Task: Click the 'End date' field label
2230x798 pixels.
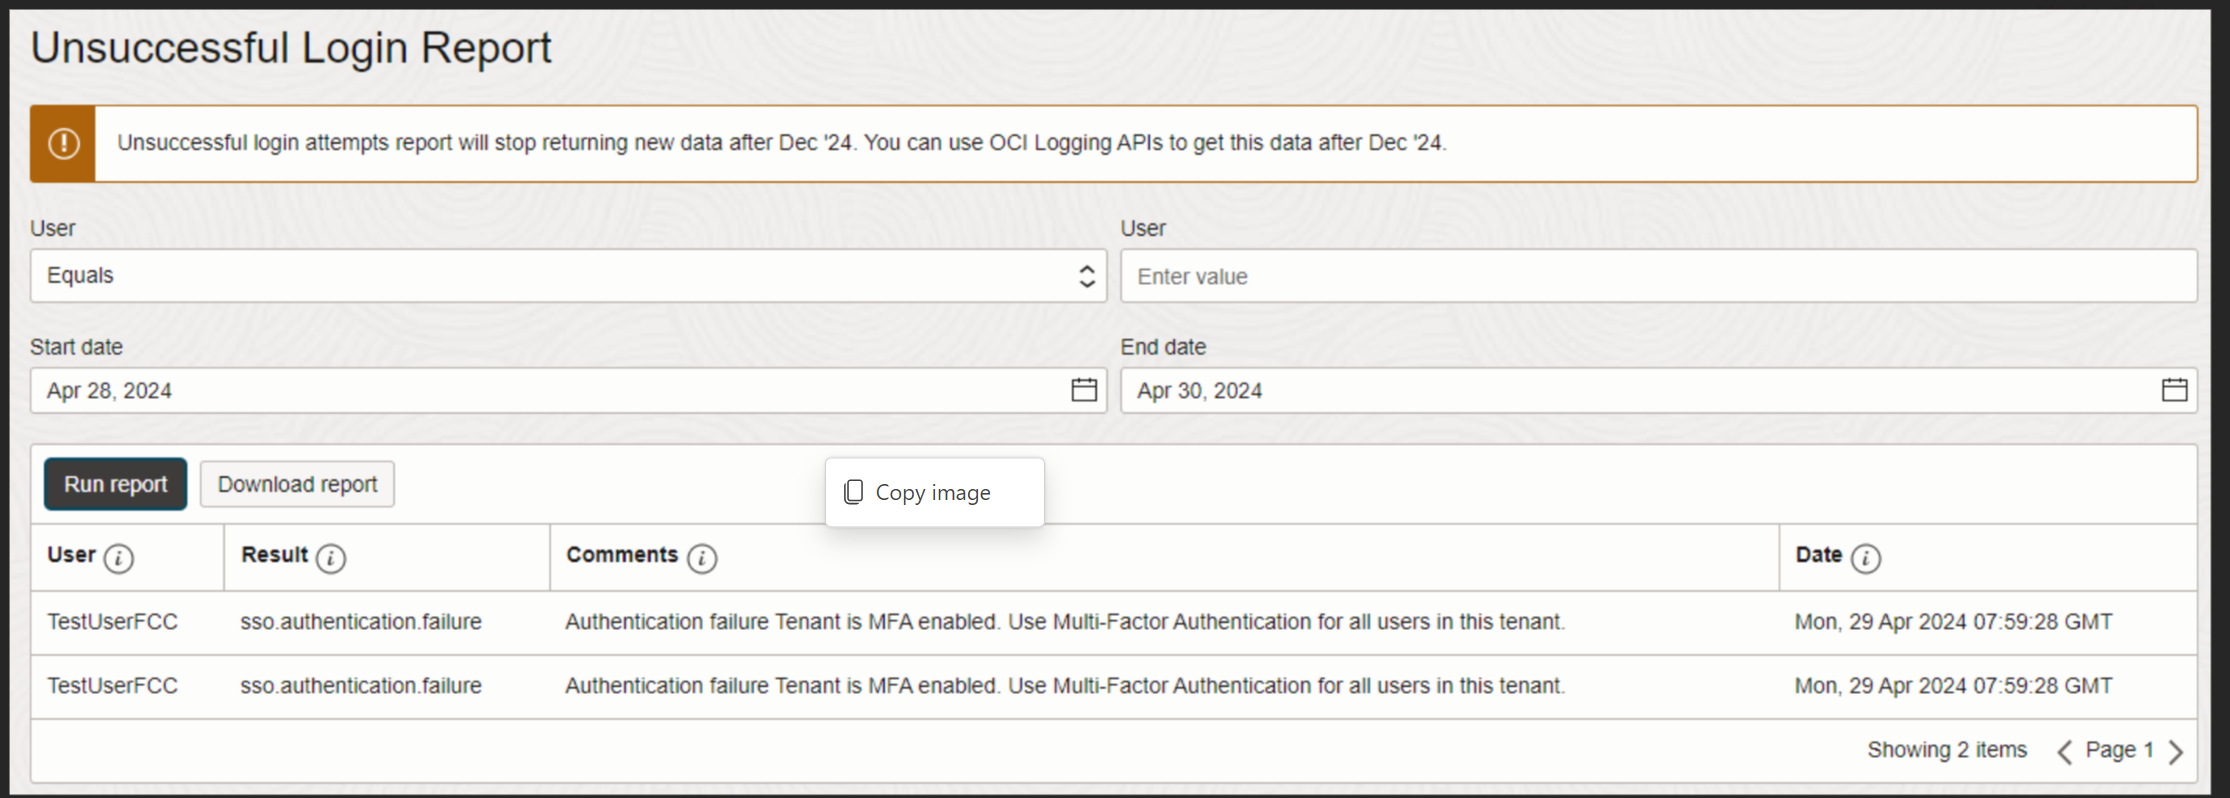Action: click(1163, 347)
